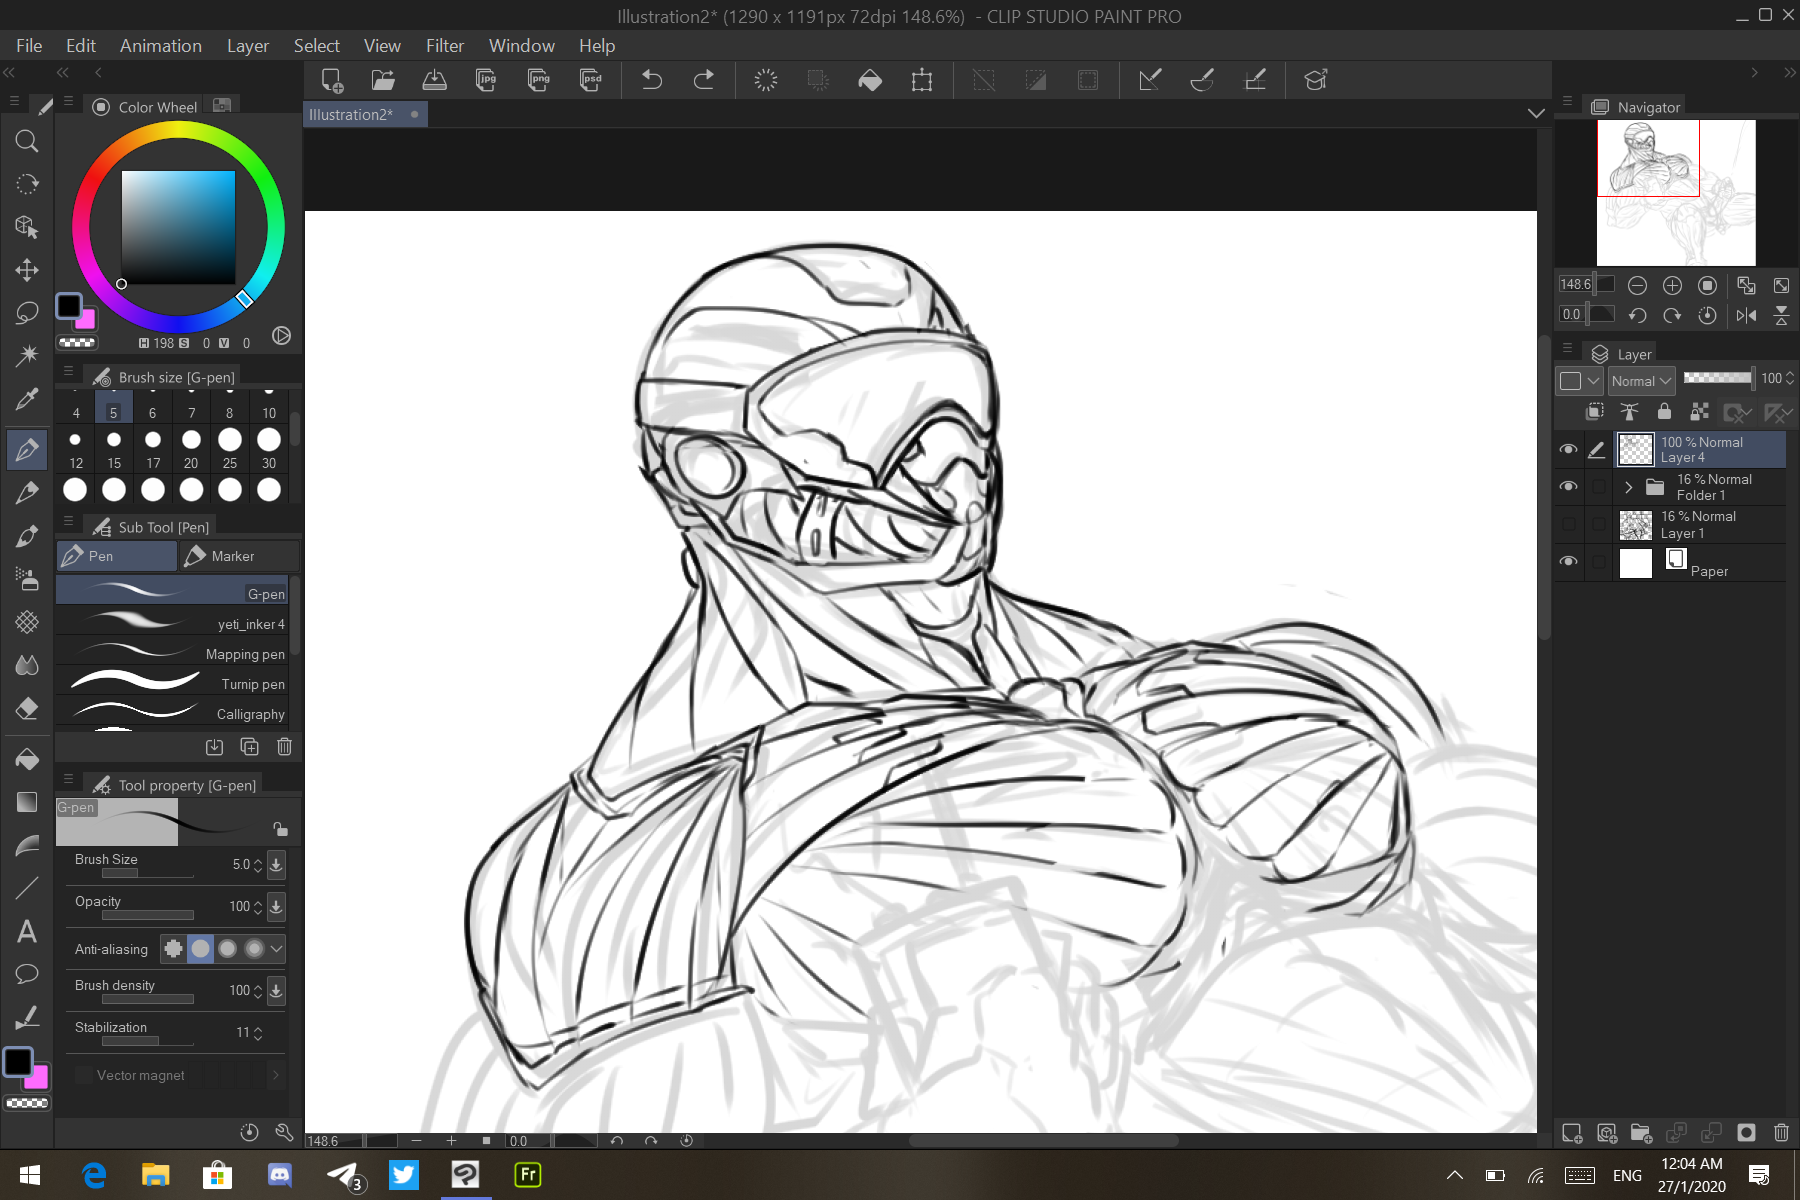Select the Move layer tool
1800x1200 pixels.
(x=27, y=270)
